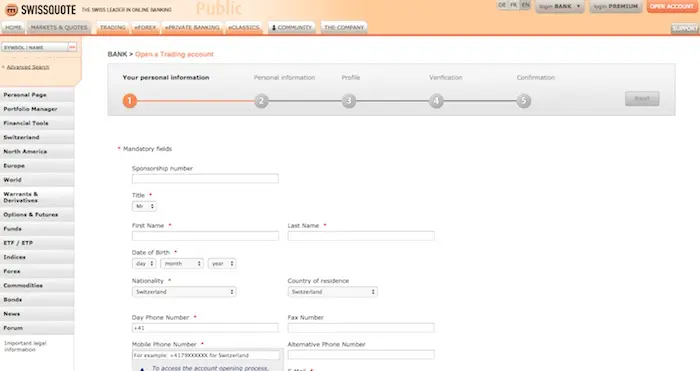Open the birth year dropdown
The width and height of the screenshot is (700, 371).
222,263
